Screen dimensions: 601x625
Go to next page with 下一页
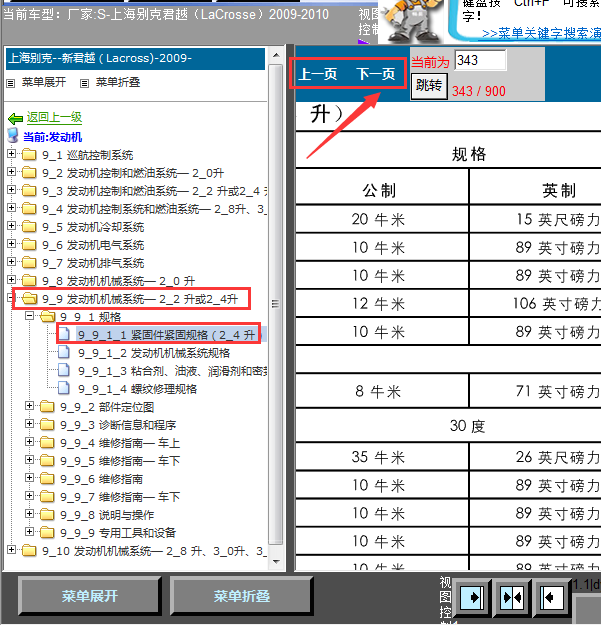(376, 74)
